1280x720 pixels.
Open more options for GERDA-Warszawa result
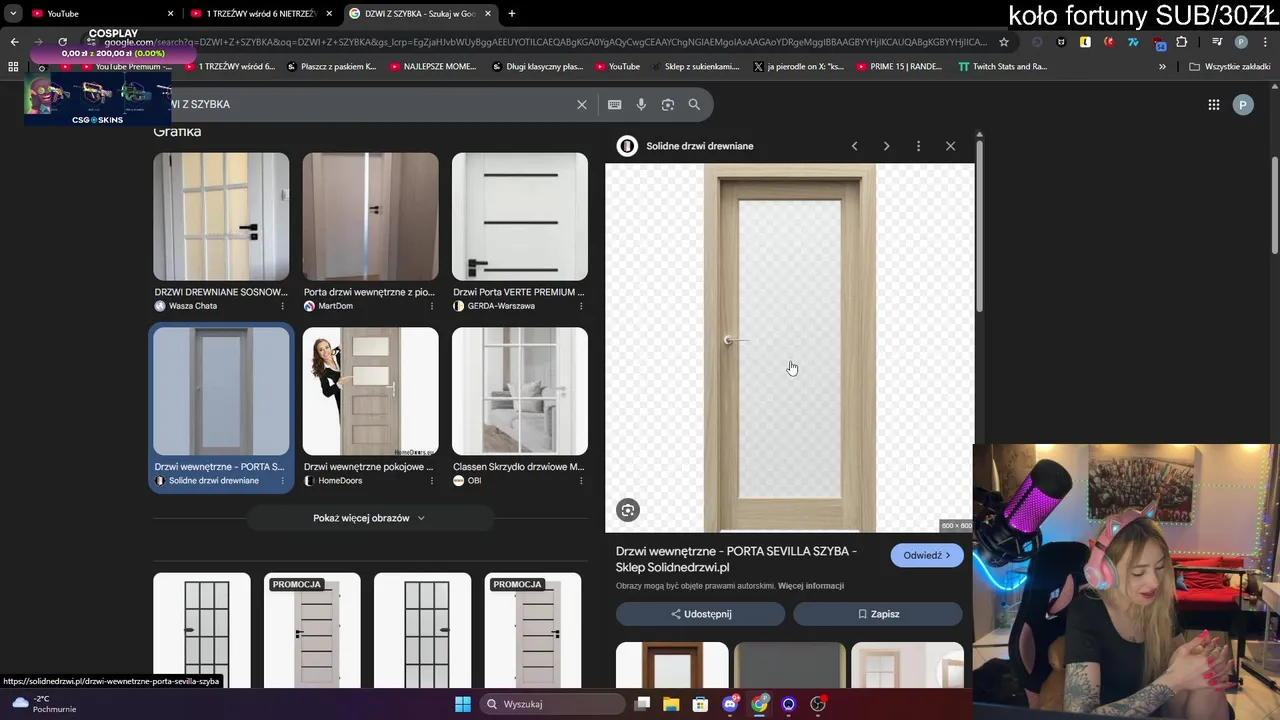tap(580, 306)
